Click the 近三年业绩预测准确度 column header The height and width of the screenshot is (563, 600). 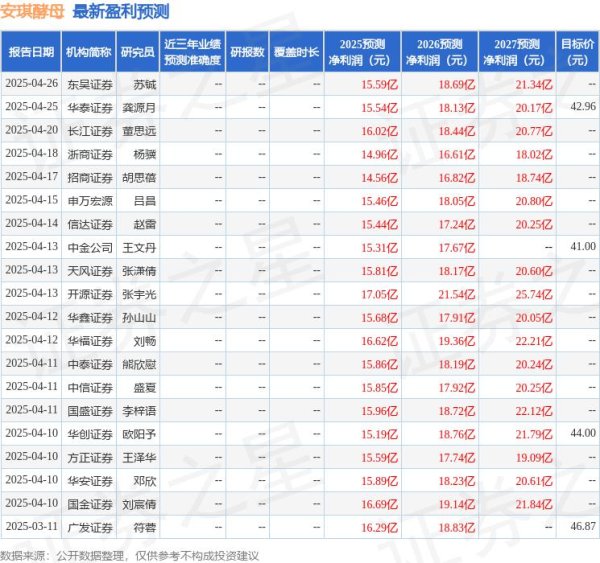pos(192,51)
